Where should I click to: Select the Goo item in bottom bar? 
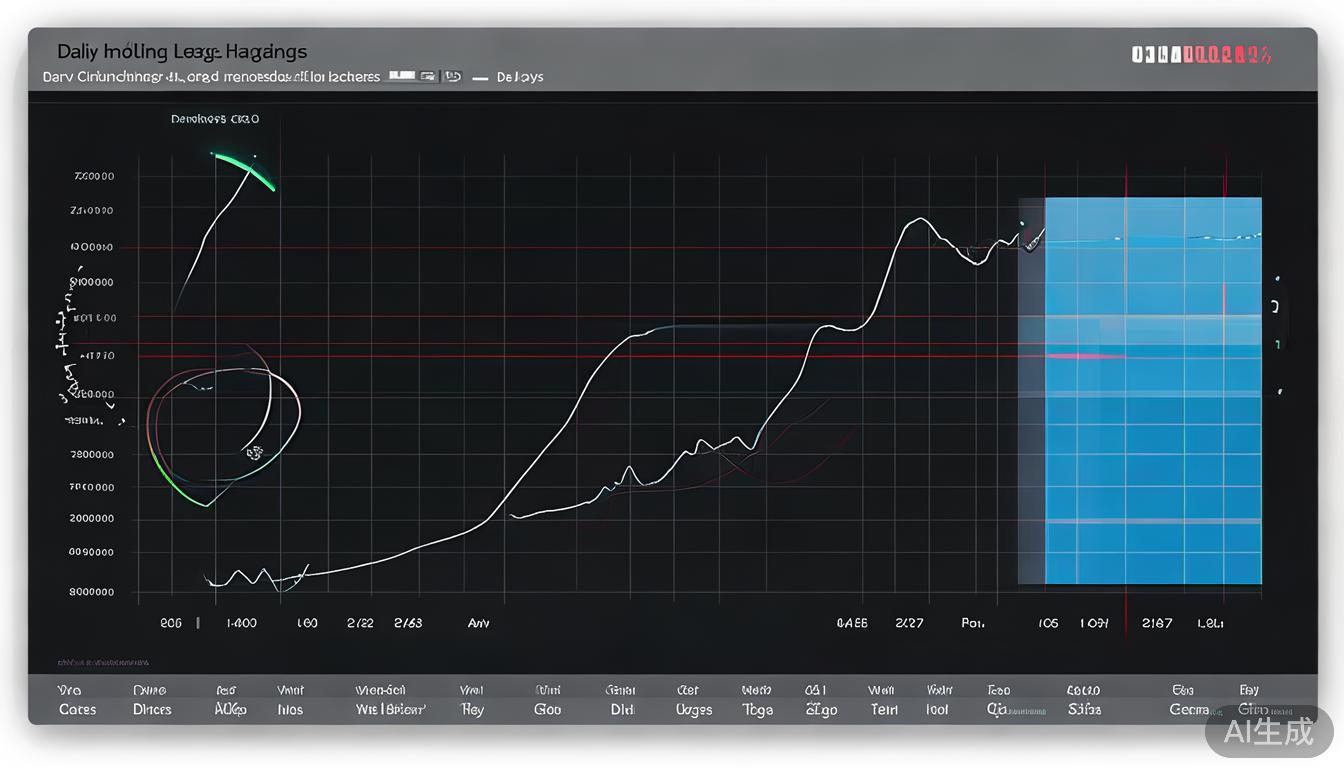pos(547,709)
